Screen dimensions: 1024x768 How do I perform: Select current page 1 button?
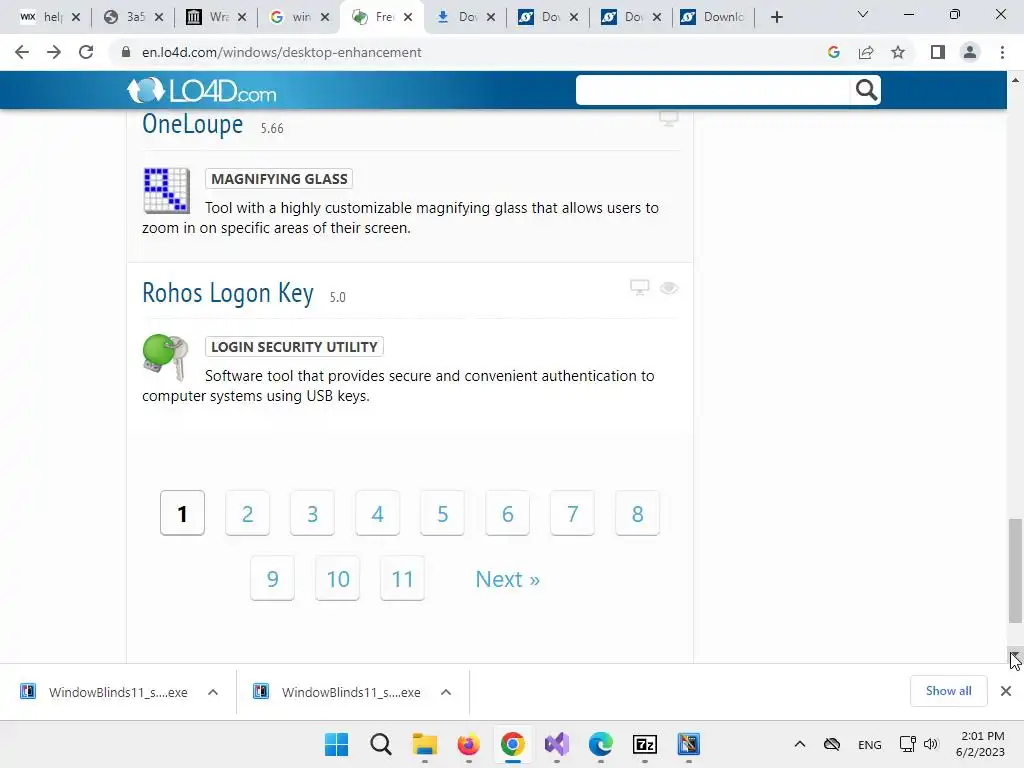point(182,513)
